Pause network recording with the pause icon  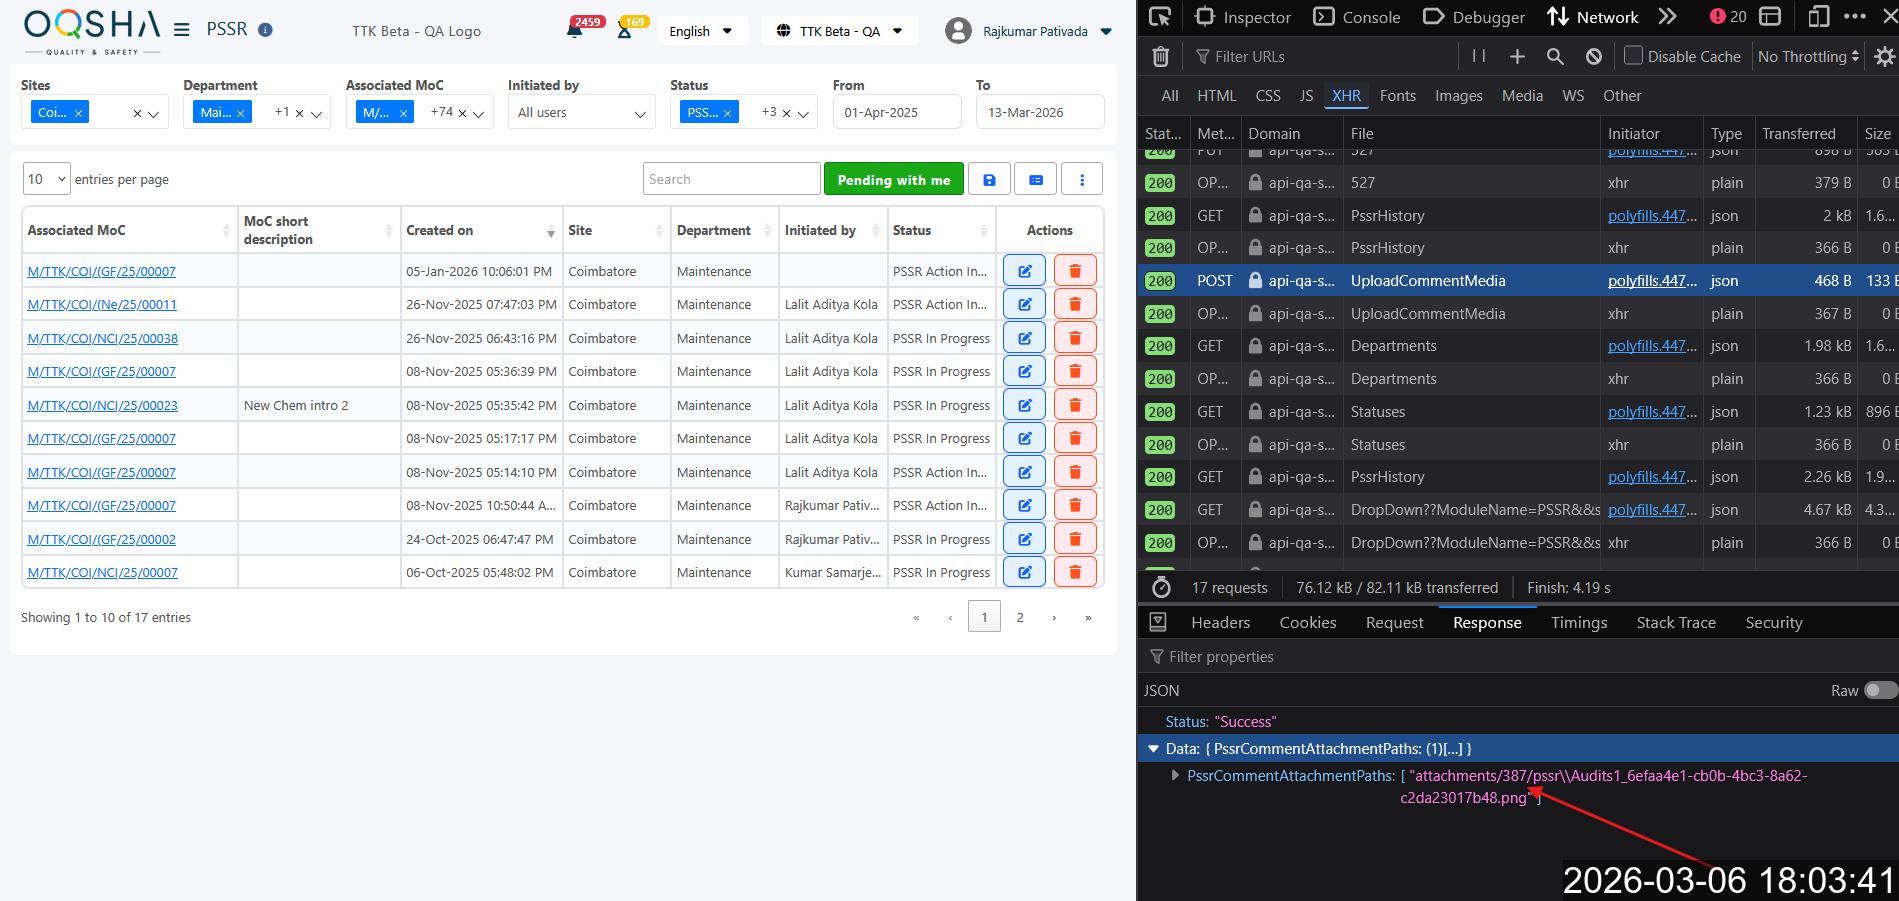pyautogui.click(x=1479, y=57)
